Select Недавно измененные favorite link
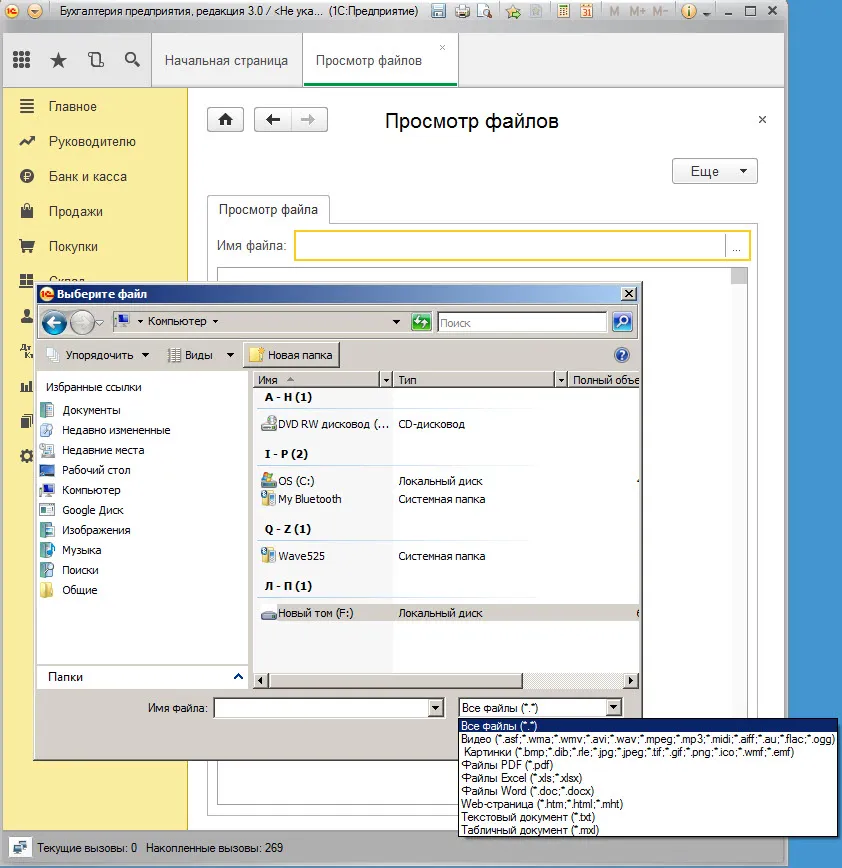 (x=116, y=430)
